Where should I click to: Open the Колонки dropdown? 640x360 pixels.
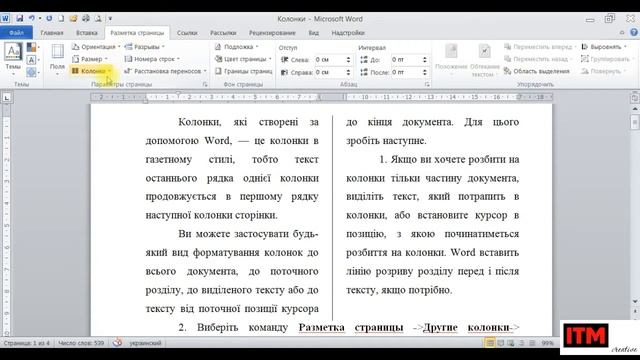pos(91,71)
